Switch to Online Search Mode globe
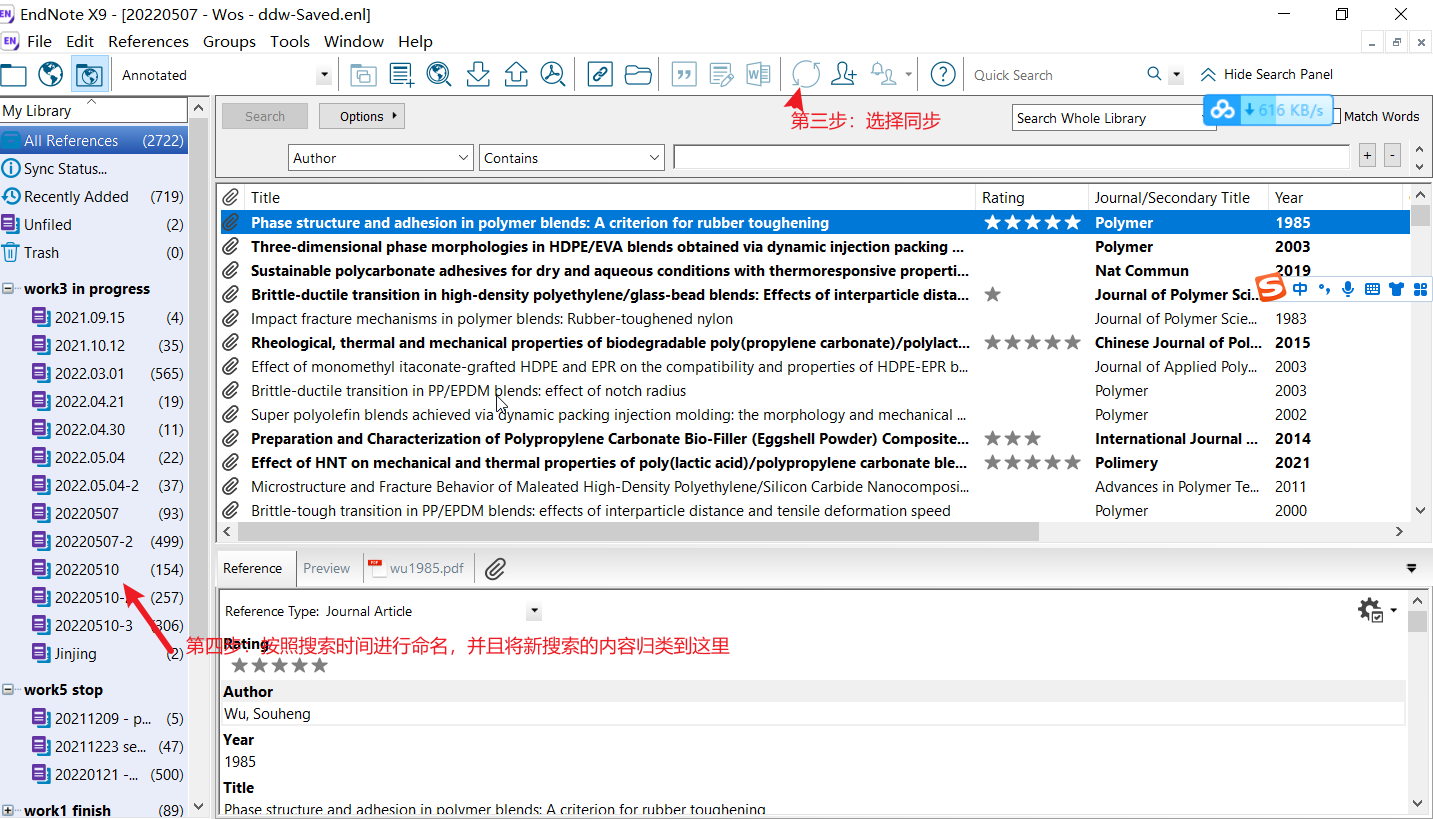The height and width of the screenshot is (819, 1433). pyautogui.click(x=50, y=74)
